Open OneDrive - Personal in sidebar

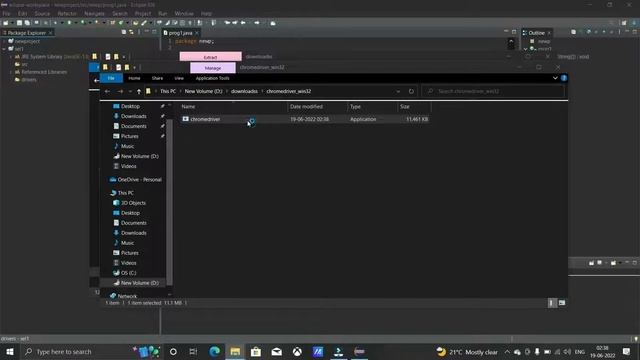point(139,180)
